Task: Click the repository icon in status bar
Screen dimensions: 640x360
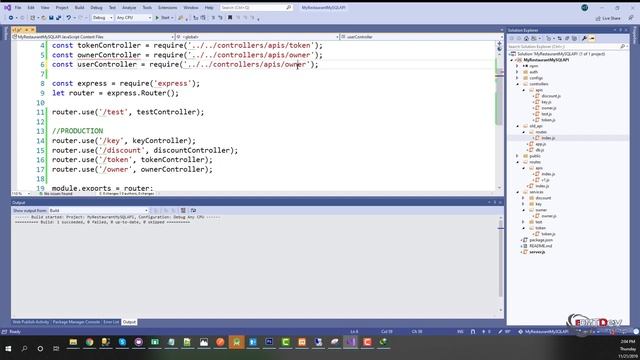Action: click(x=520, y=332)
